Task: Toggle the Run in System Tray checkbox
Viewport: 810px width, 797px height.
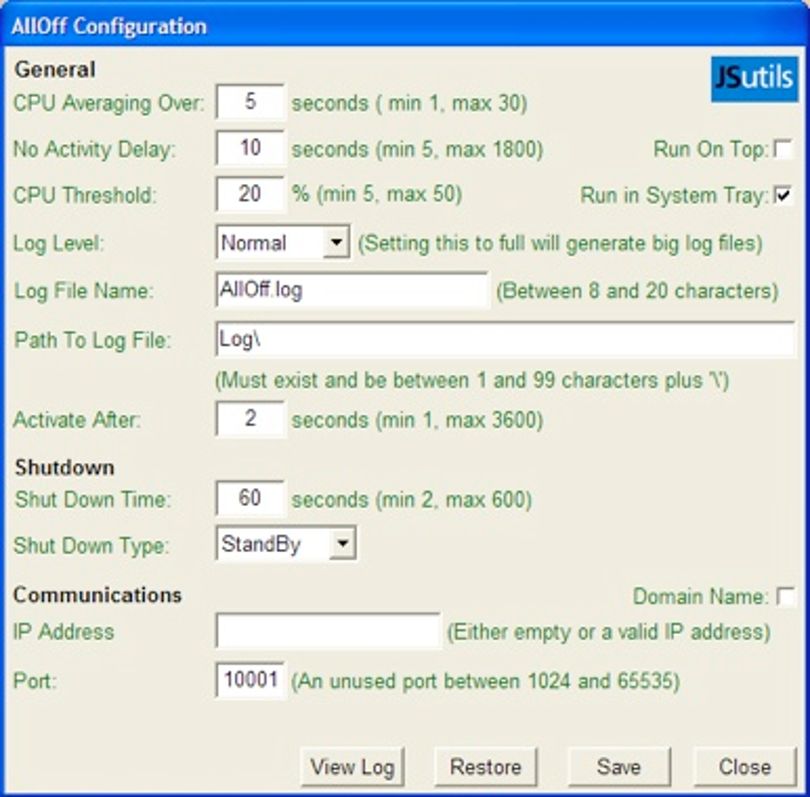Action: click(x=784, y=195)
